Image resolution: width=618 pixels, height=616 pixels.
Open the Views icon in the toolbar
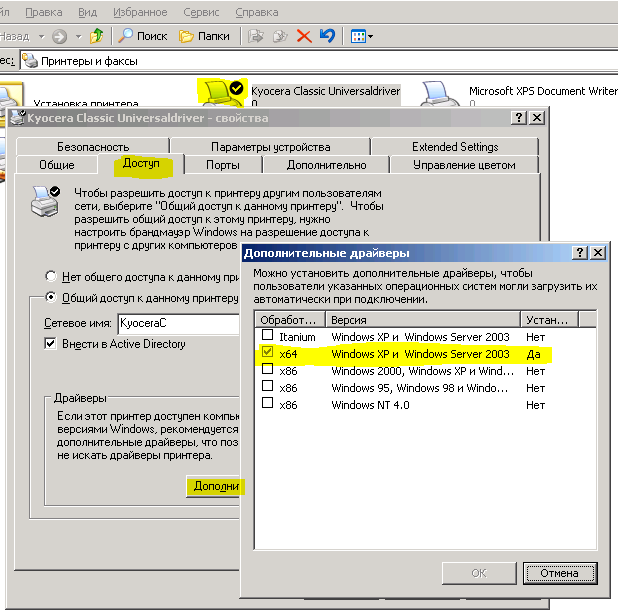[x=358, y=37]
